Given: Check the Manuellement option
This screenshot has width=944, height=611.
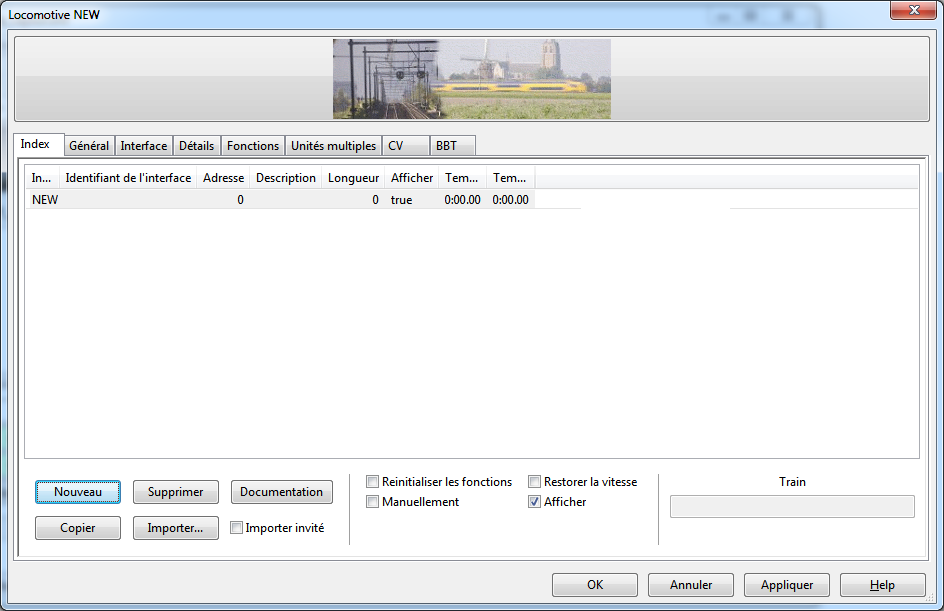Looking at the screenshot, I should pos(373,502).
